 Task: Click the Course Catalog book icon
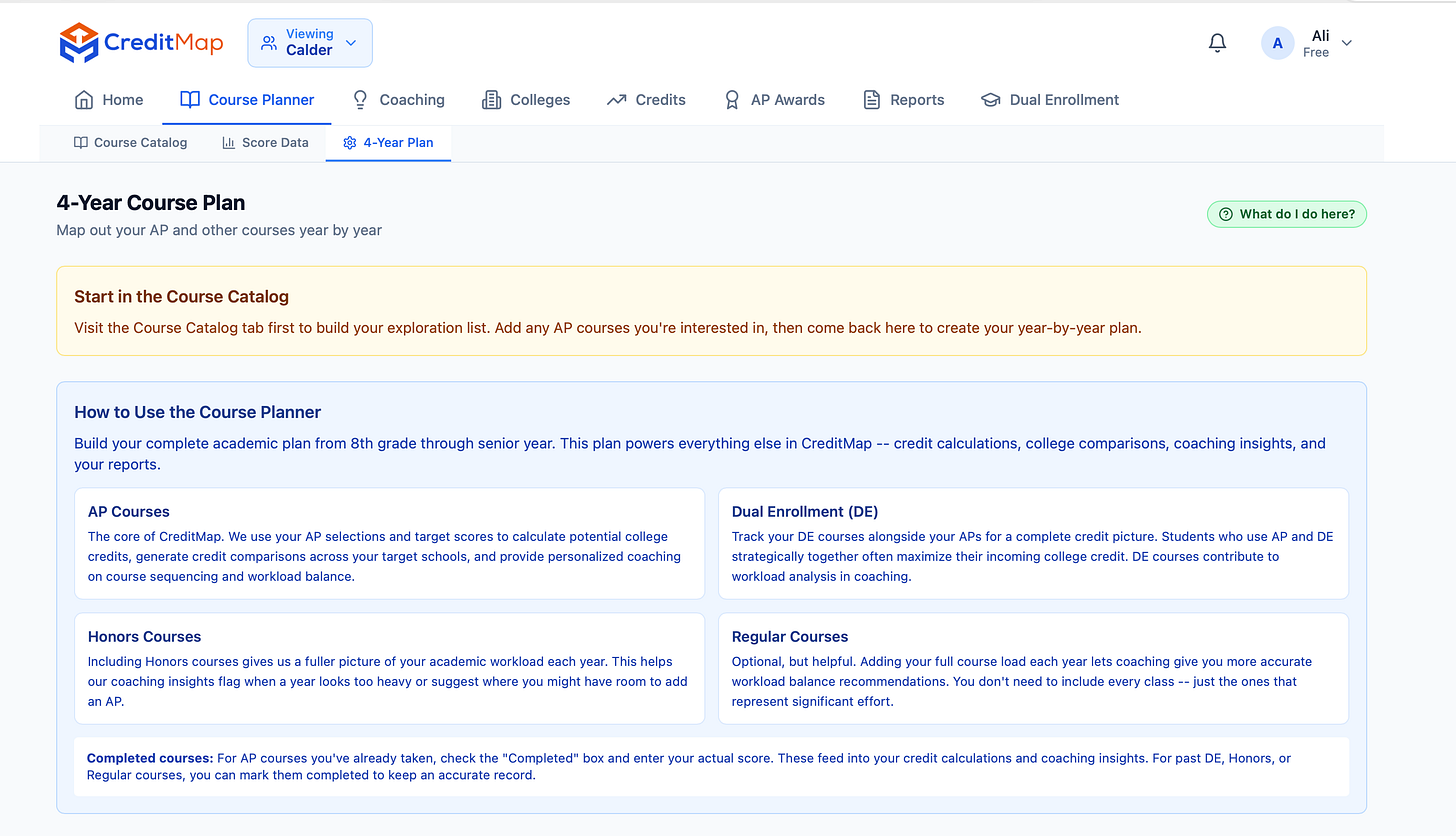point(81,143)
